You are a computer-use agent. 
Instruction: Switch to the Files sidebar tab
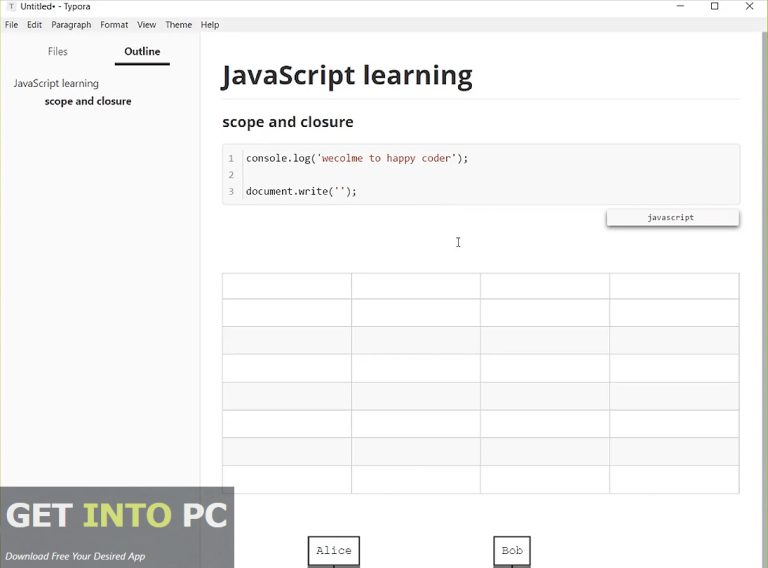58,51
